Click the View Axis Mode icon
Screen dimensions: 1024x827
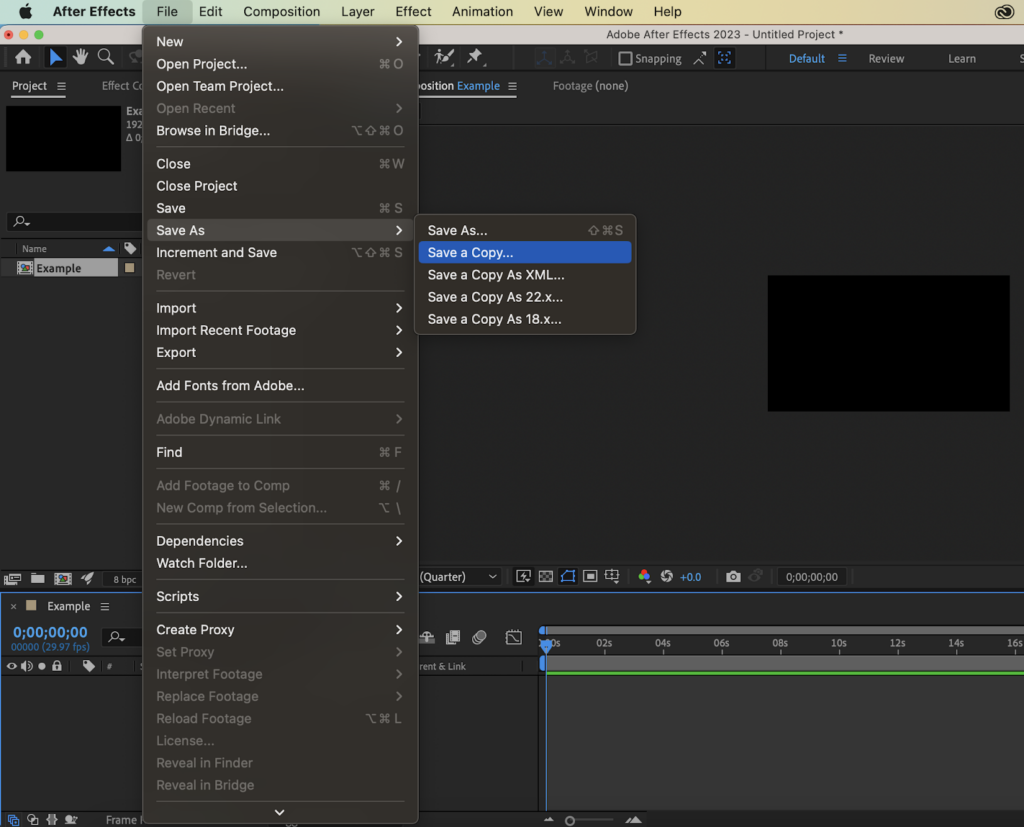592,58
